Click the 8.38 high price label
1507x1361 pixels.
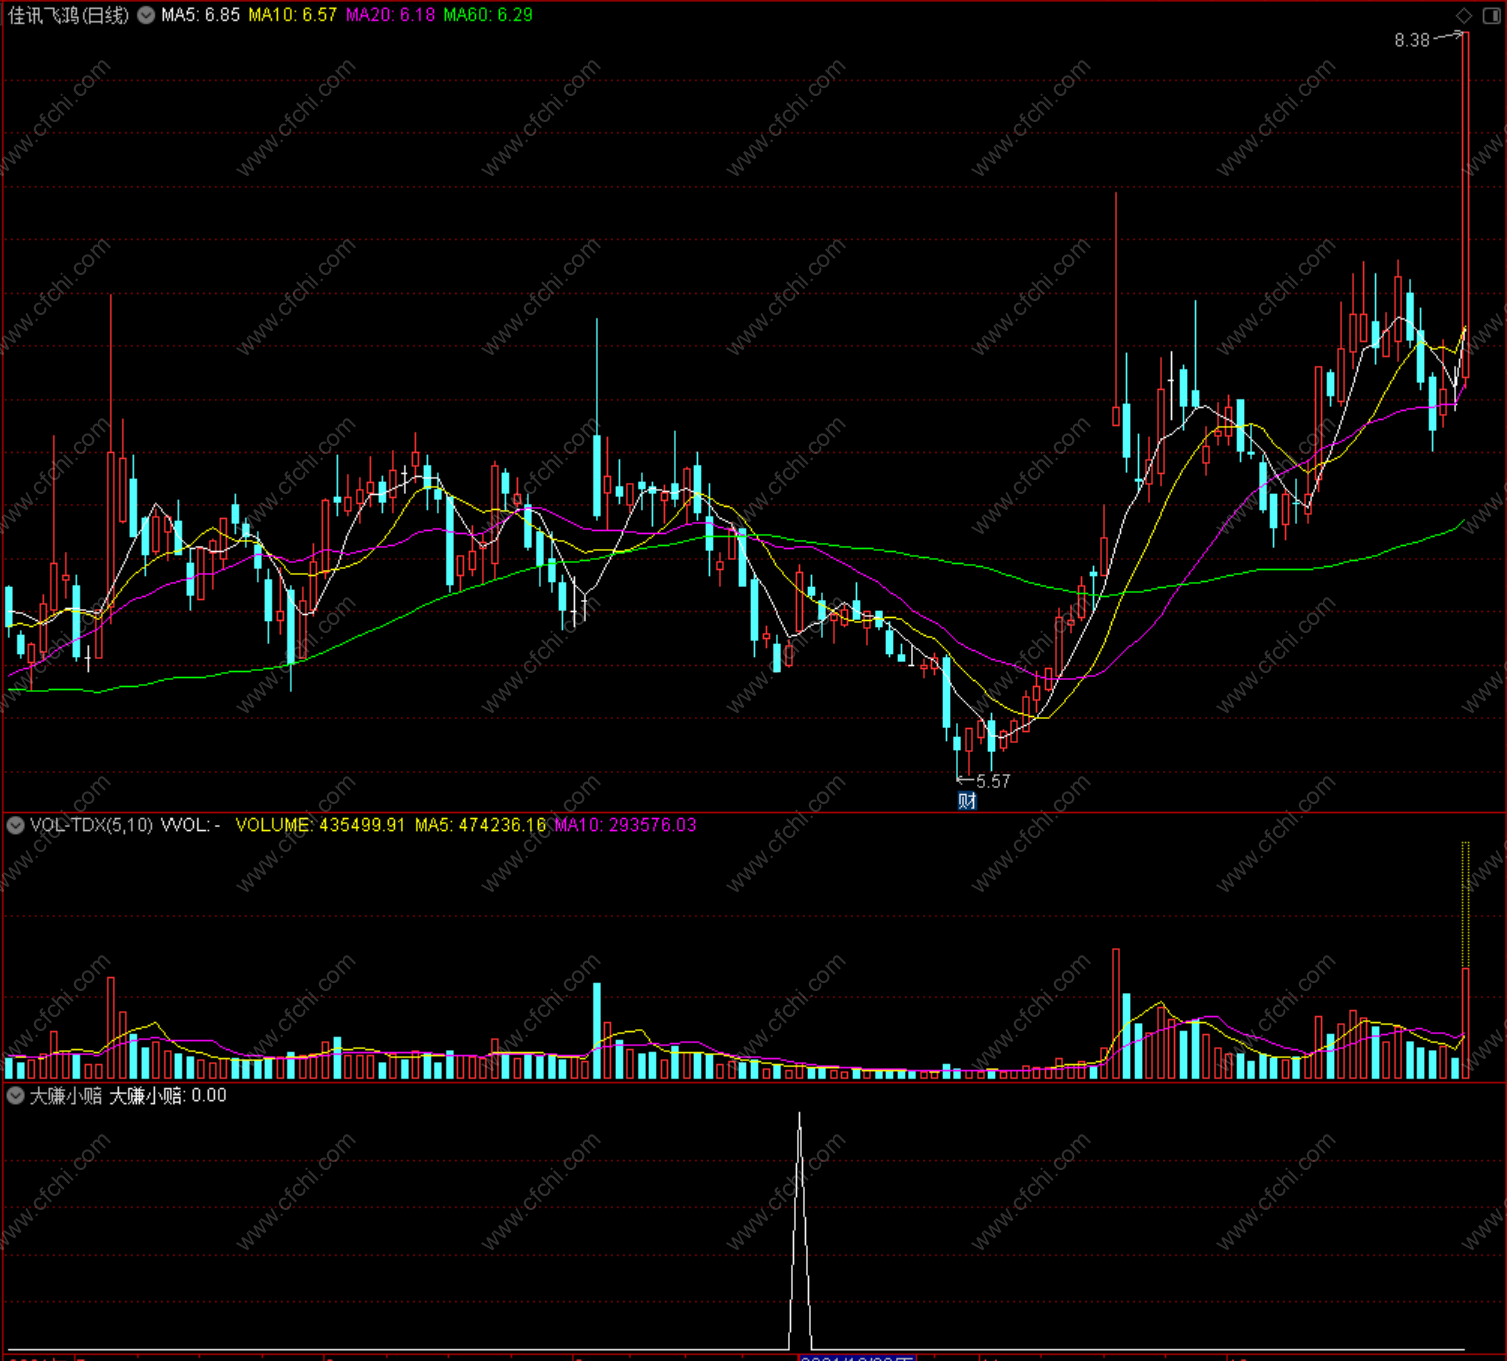click(x=1412, y=40)
